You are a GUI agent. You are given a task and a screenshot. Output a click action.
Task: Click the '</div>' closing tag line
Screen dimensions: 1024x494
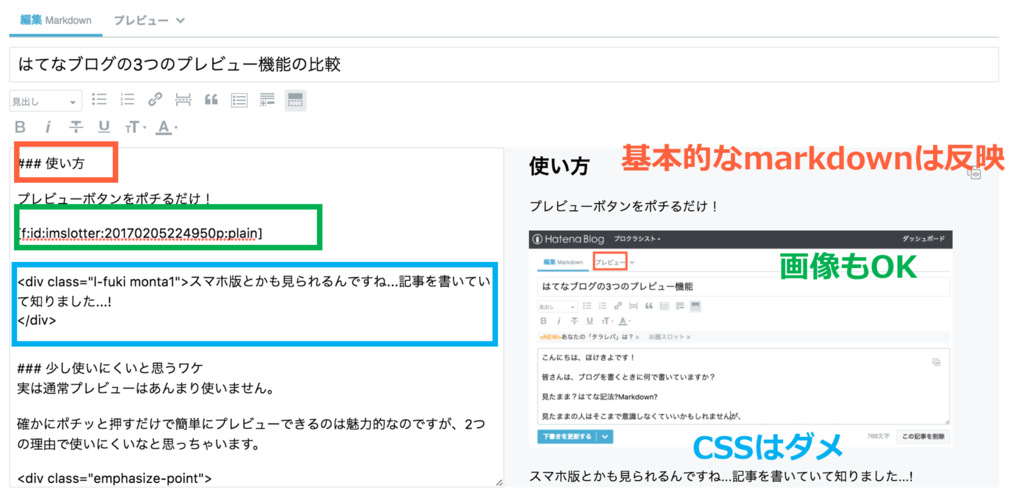click(37, 320)
